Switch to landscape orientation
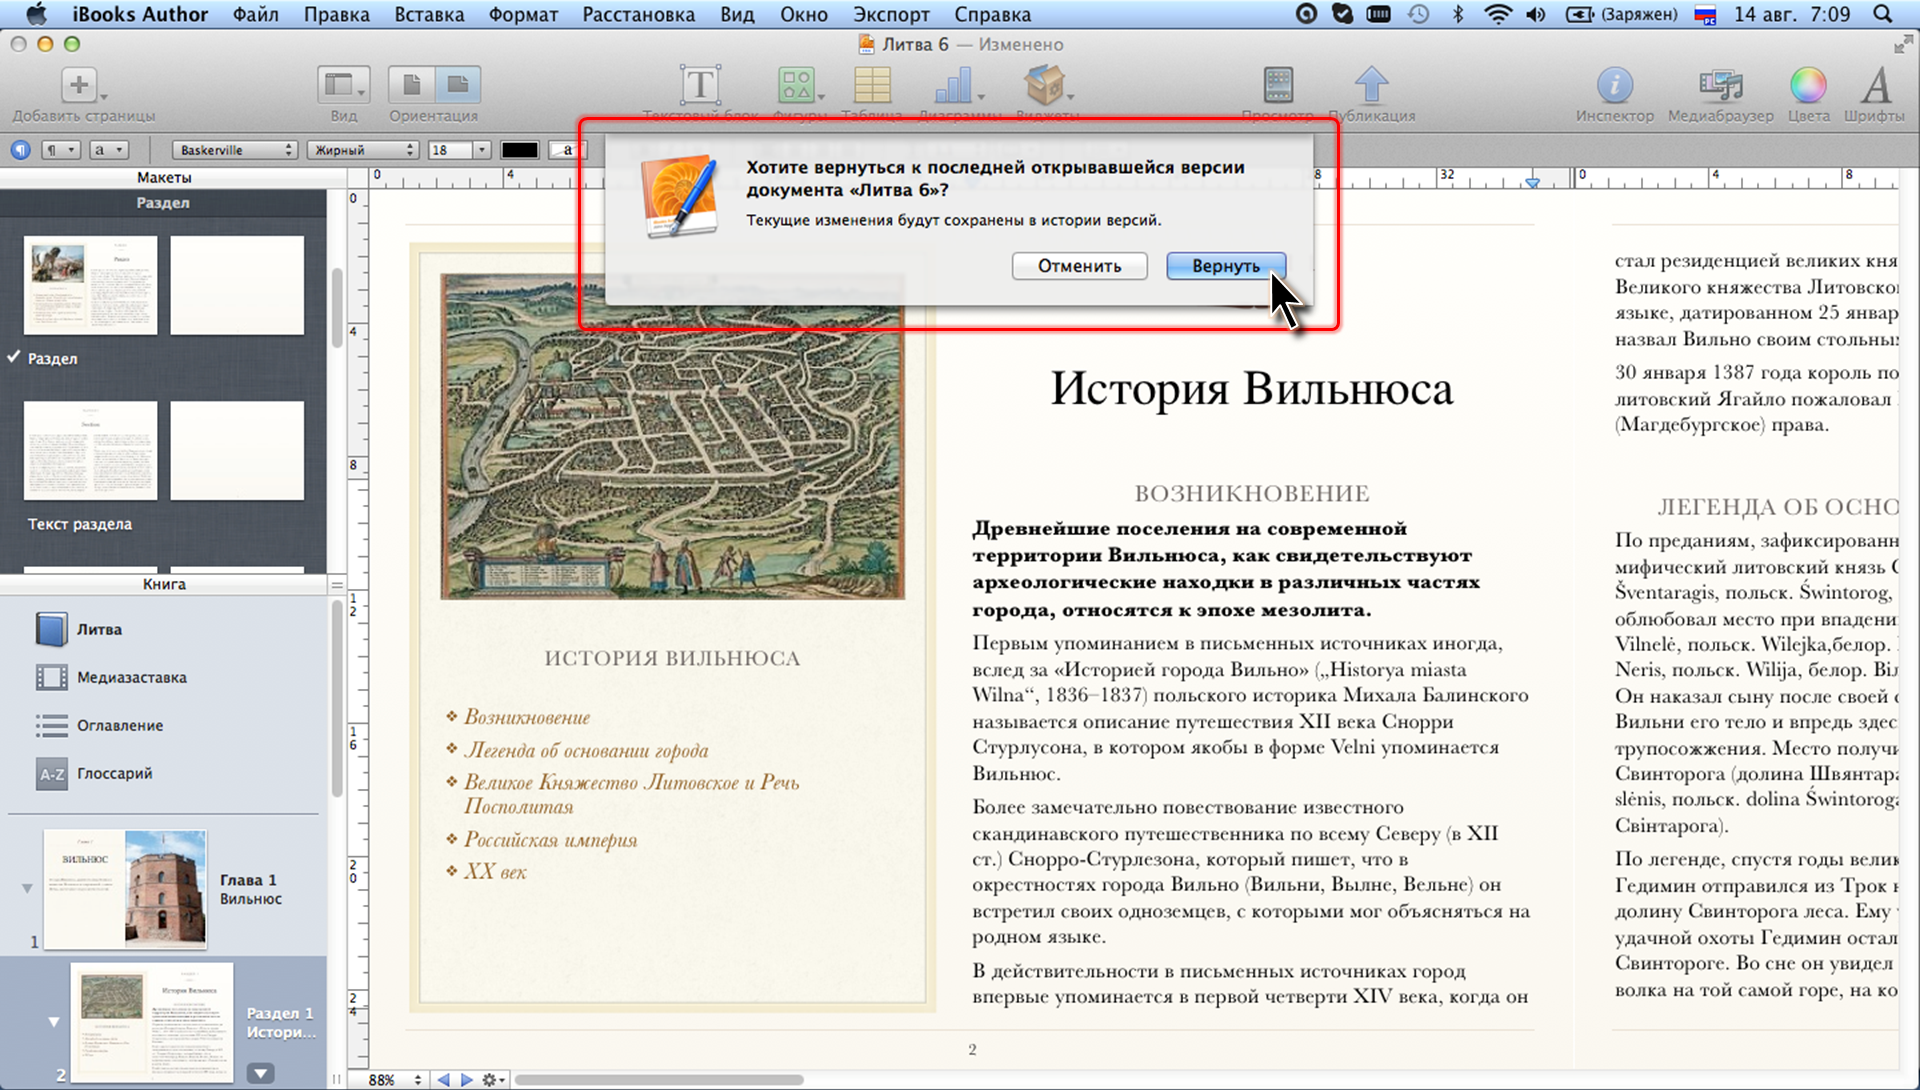 [458, 85]
